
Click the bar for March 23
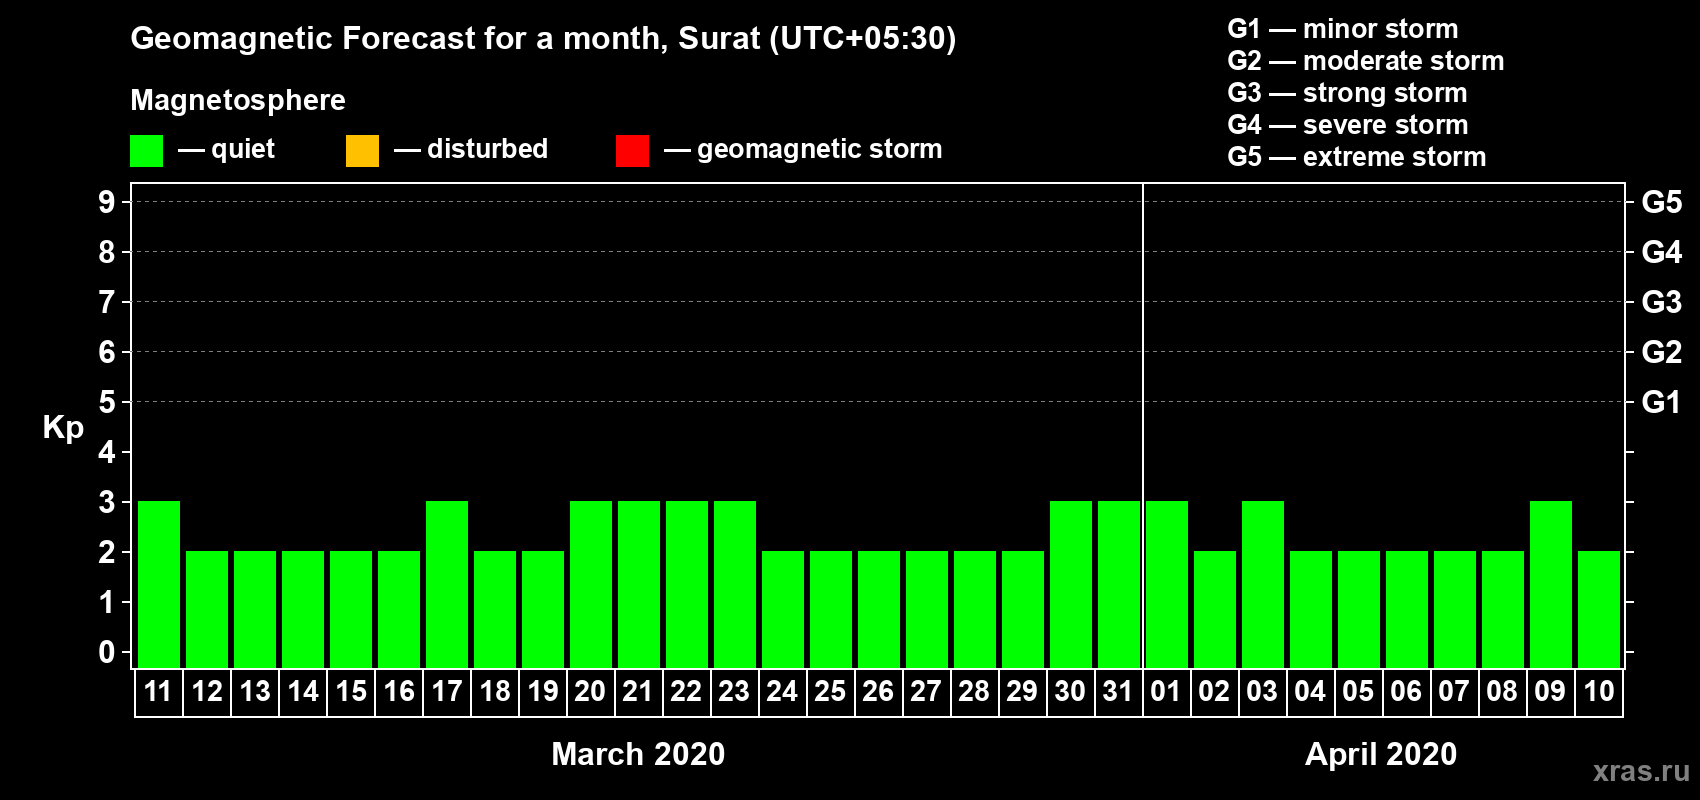click(x=735, y=584)
